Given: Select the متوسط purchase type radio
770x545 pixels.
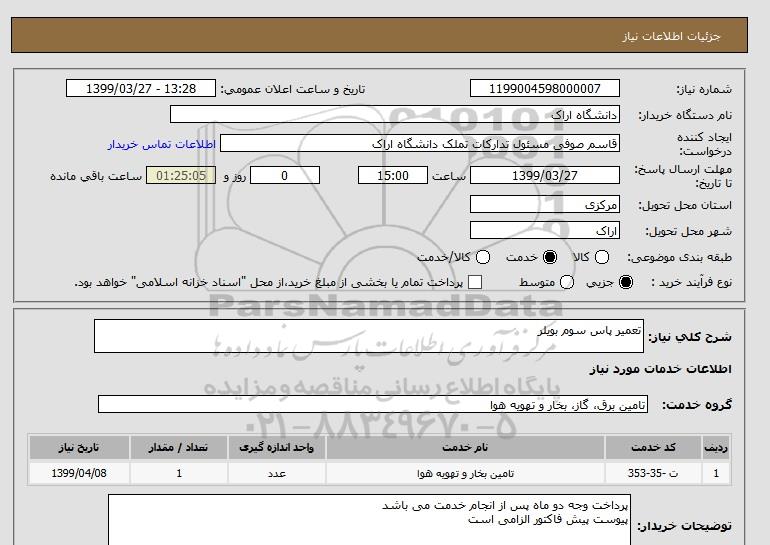Looking at the screenshot, I should (567, 282).
